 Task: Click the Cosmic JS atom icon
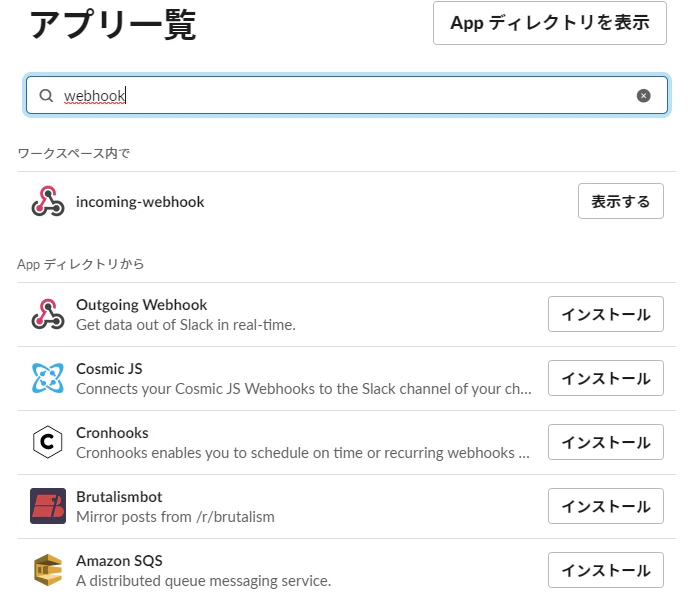tap(48, 378)
